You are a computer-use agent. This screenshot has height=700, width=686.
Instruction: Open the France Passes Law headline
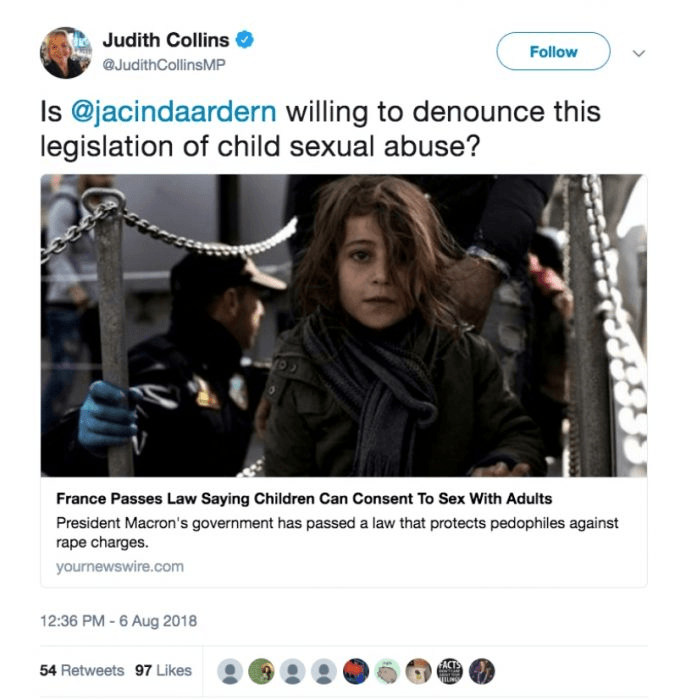point(304,499)
